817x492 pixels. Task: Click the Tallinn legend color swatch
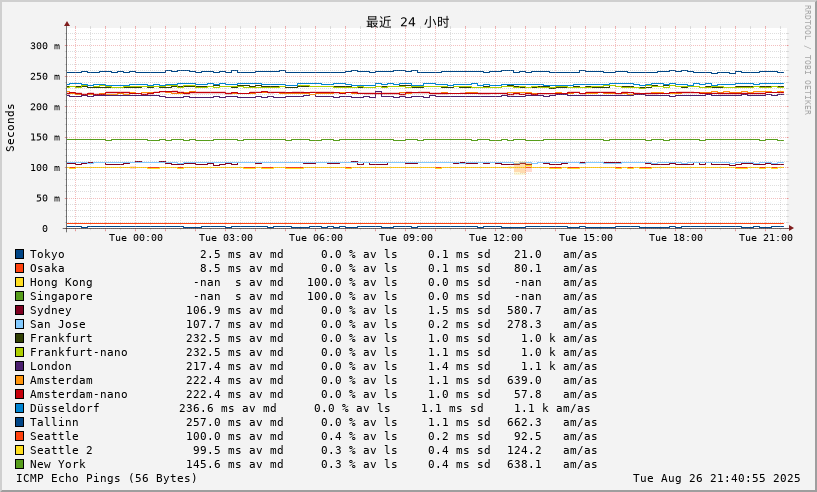click(19, 423)
